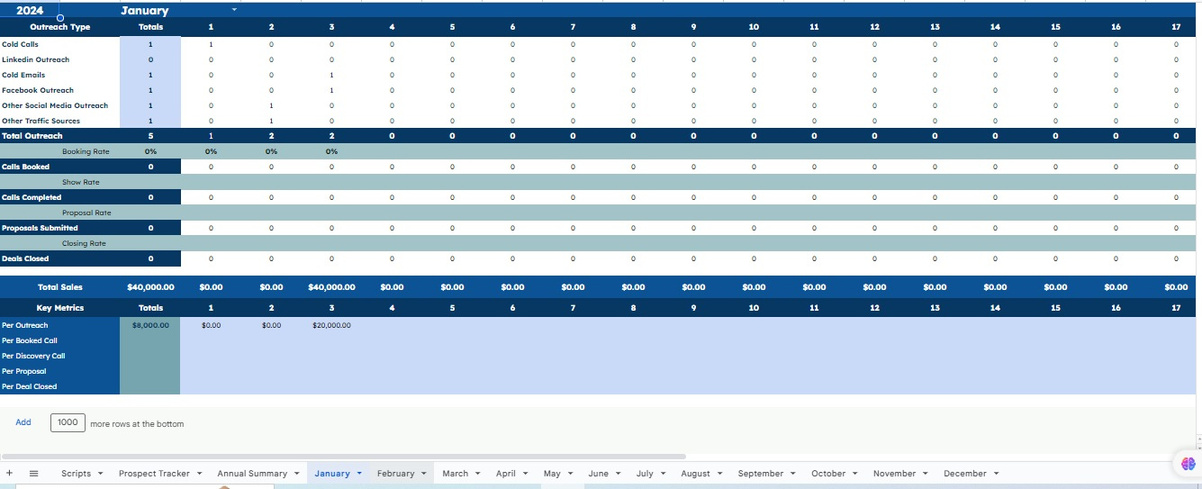The width and height of the screenshot is (1202, 489).
Task: Switch to the November sheet tab
Action: point(894,473)
